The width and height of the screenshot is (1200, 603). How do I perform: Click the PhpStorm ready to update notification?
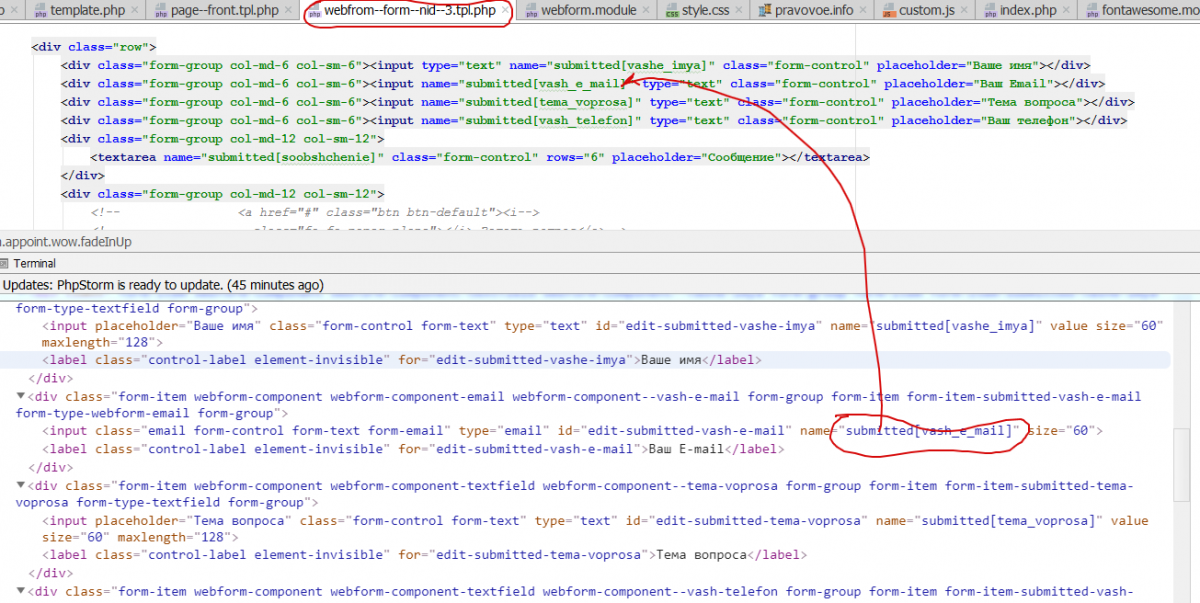point(162,285)
